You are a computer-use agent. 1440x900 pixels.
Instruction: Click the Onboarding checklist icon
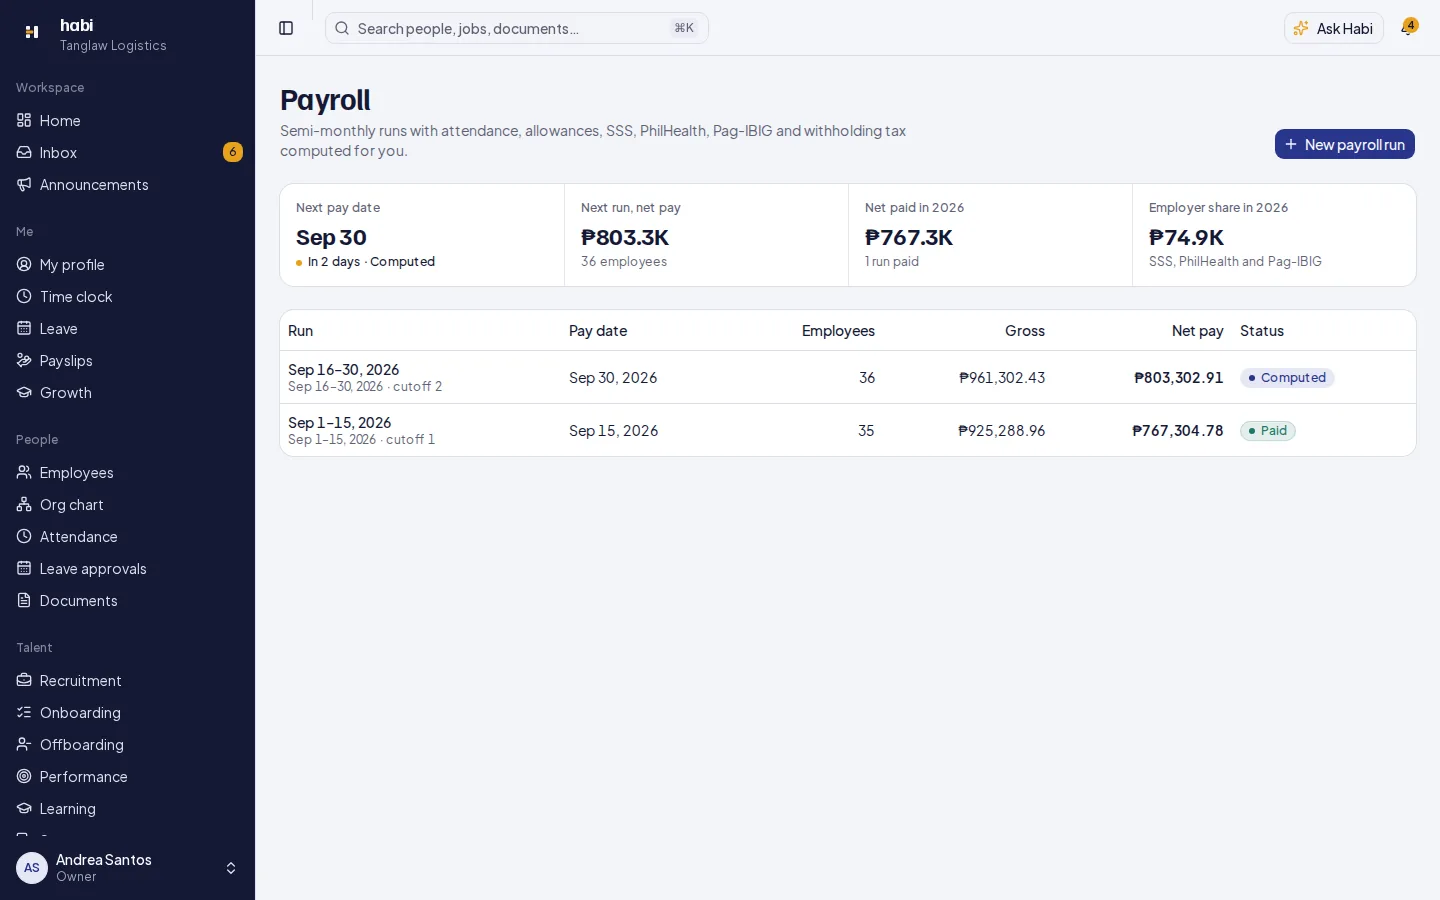click(x=24, y=712)
